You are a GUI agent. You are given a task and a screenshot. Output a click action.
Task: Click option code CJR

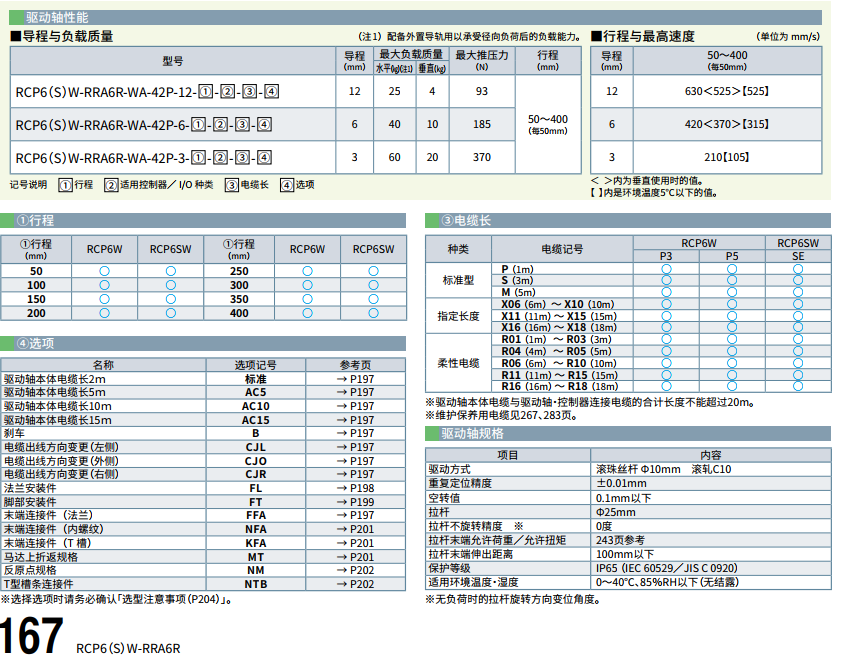point(256,474)
